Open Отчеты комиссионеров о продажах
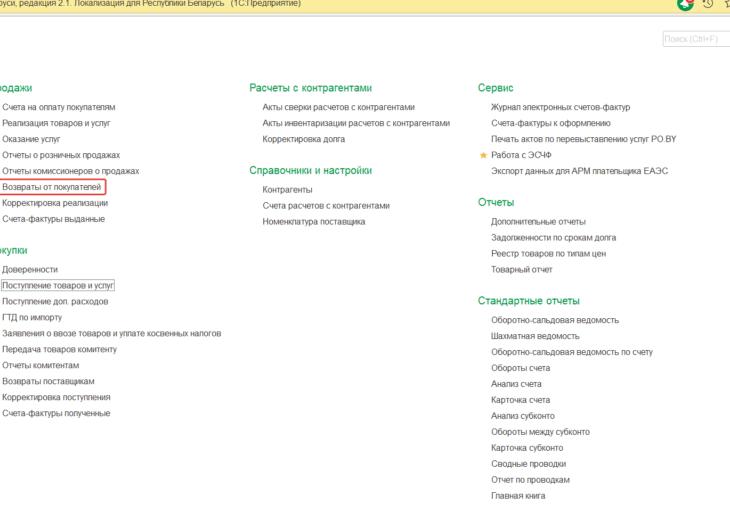This screenshot has height=530, width=730. click(x=71, y=171)
